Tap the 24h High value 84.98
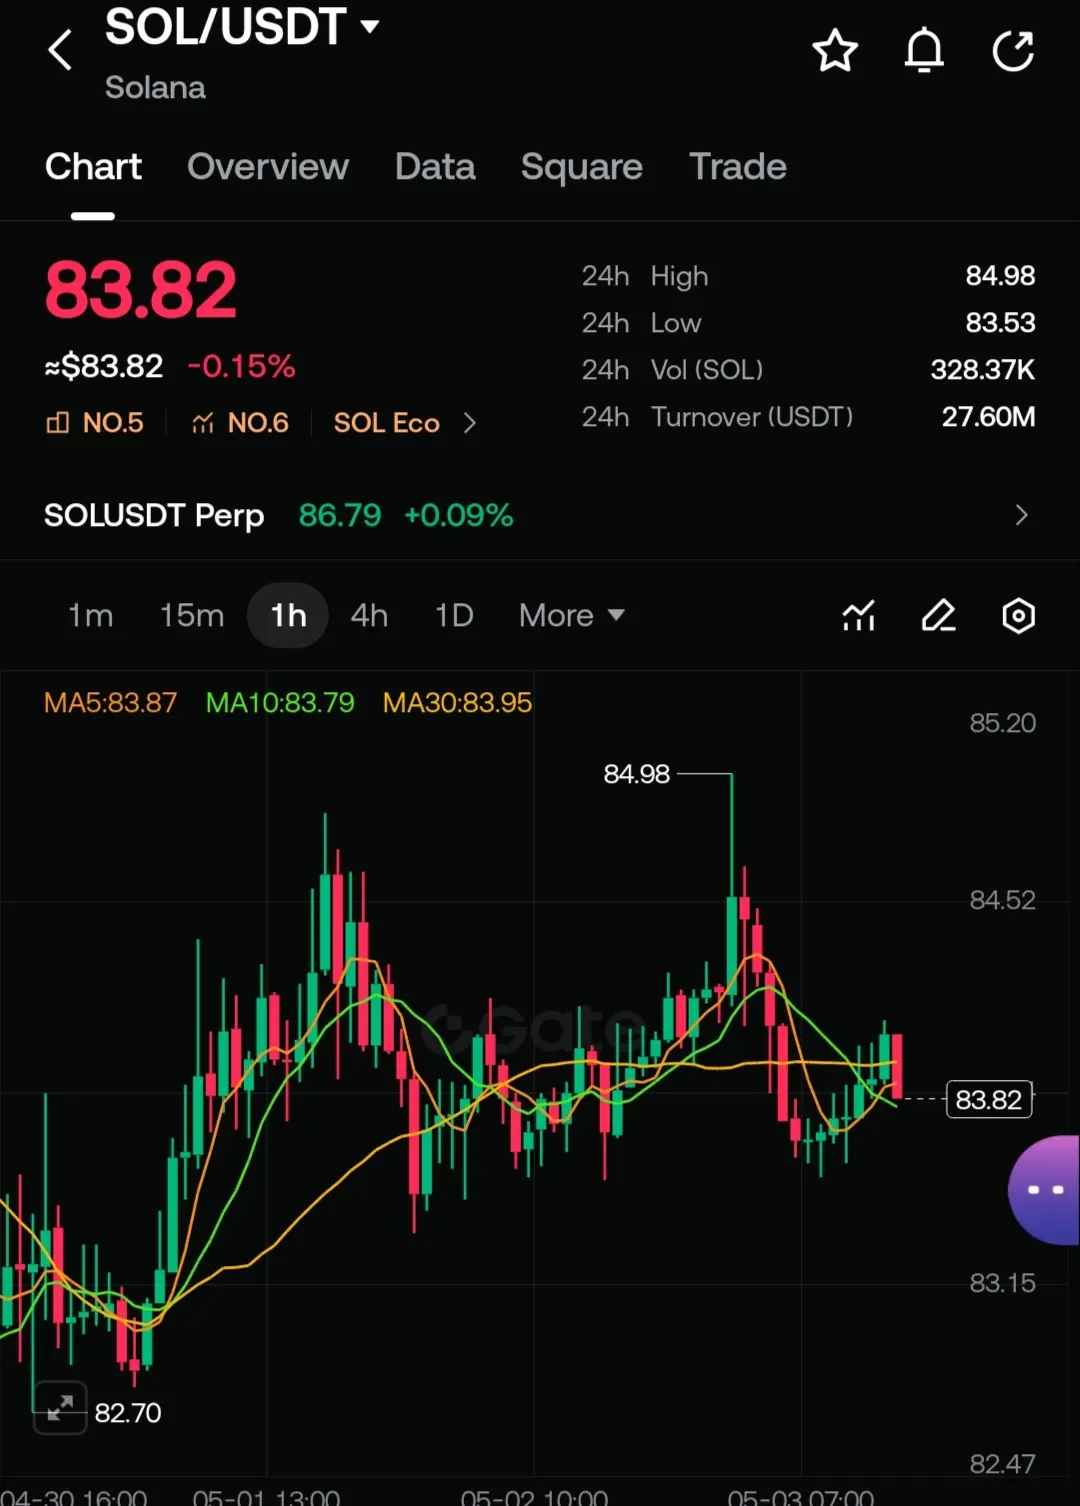 1000,276
